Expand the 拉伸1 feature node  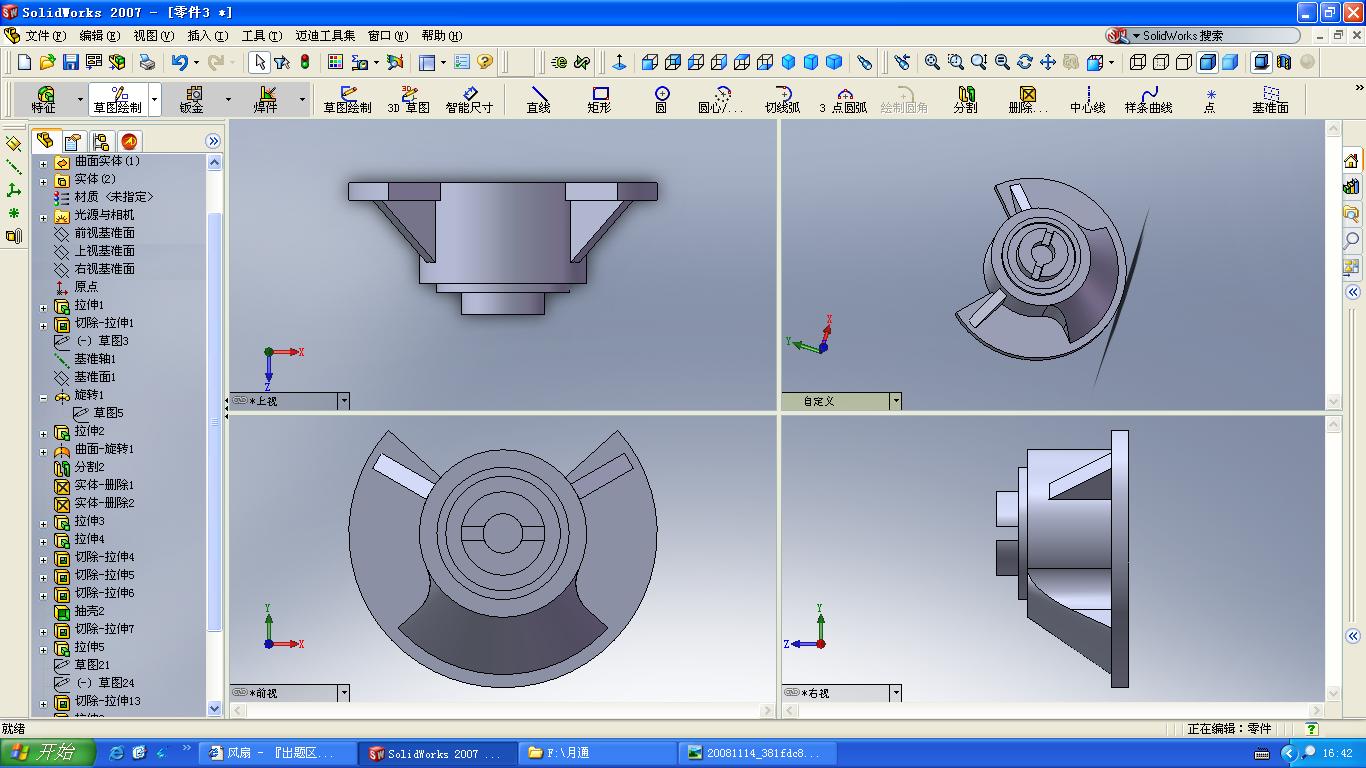coord(43,306)
